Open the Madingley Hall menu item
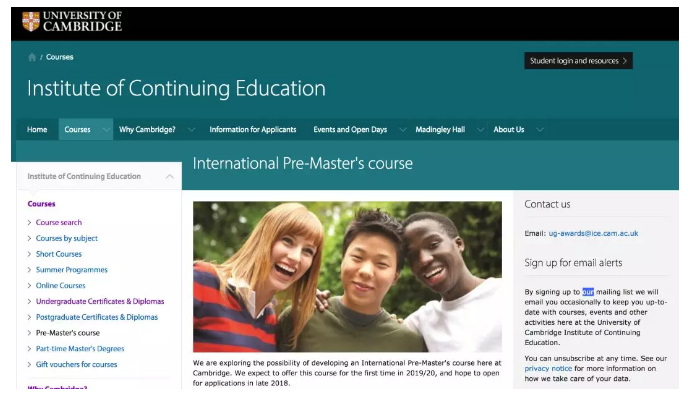 tap(440, 129)
